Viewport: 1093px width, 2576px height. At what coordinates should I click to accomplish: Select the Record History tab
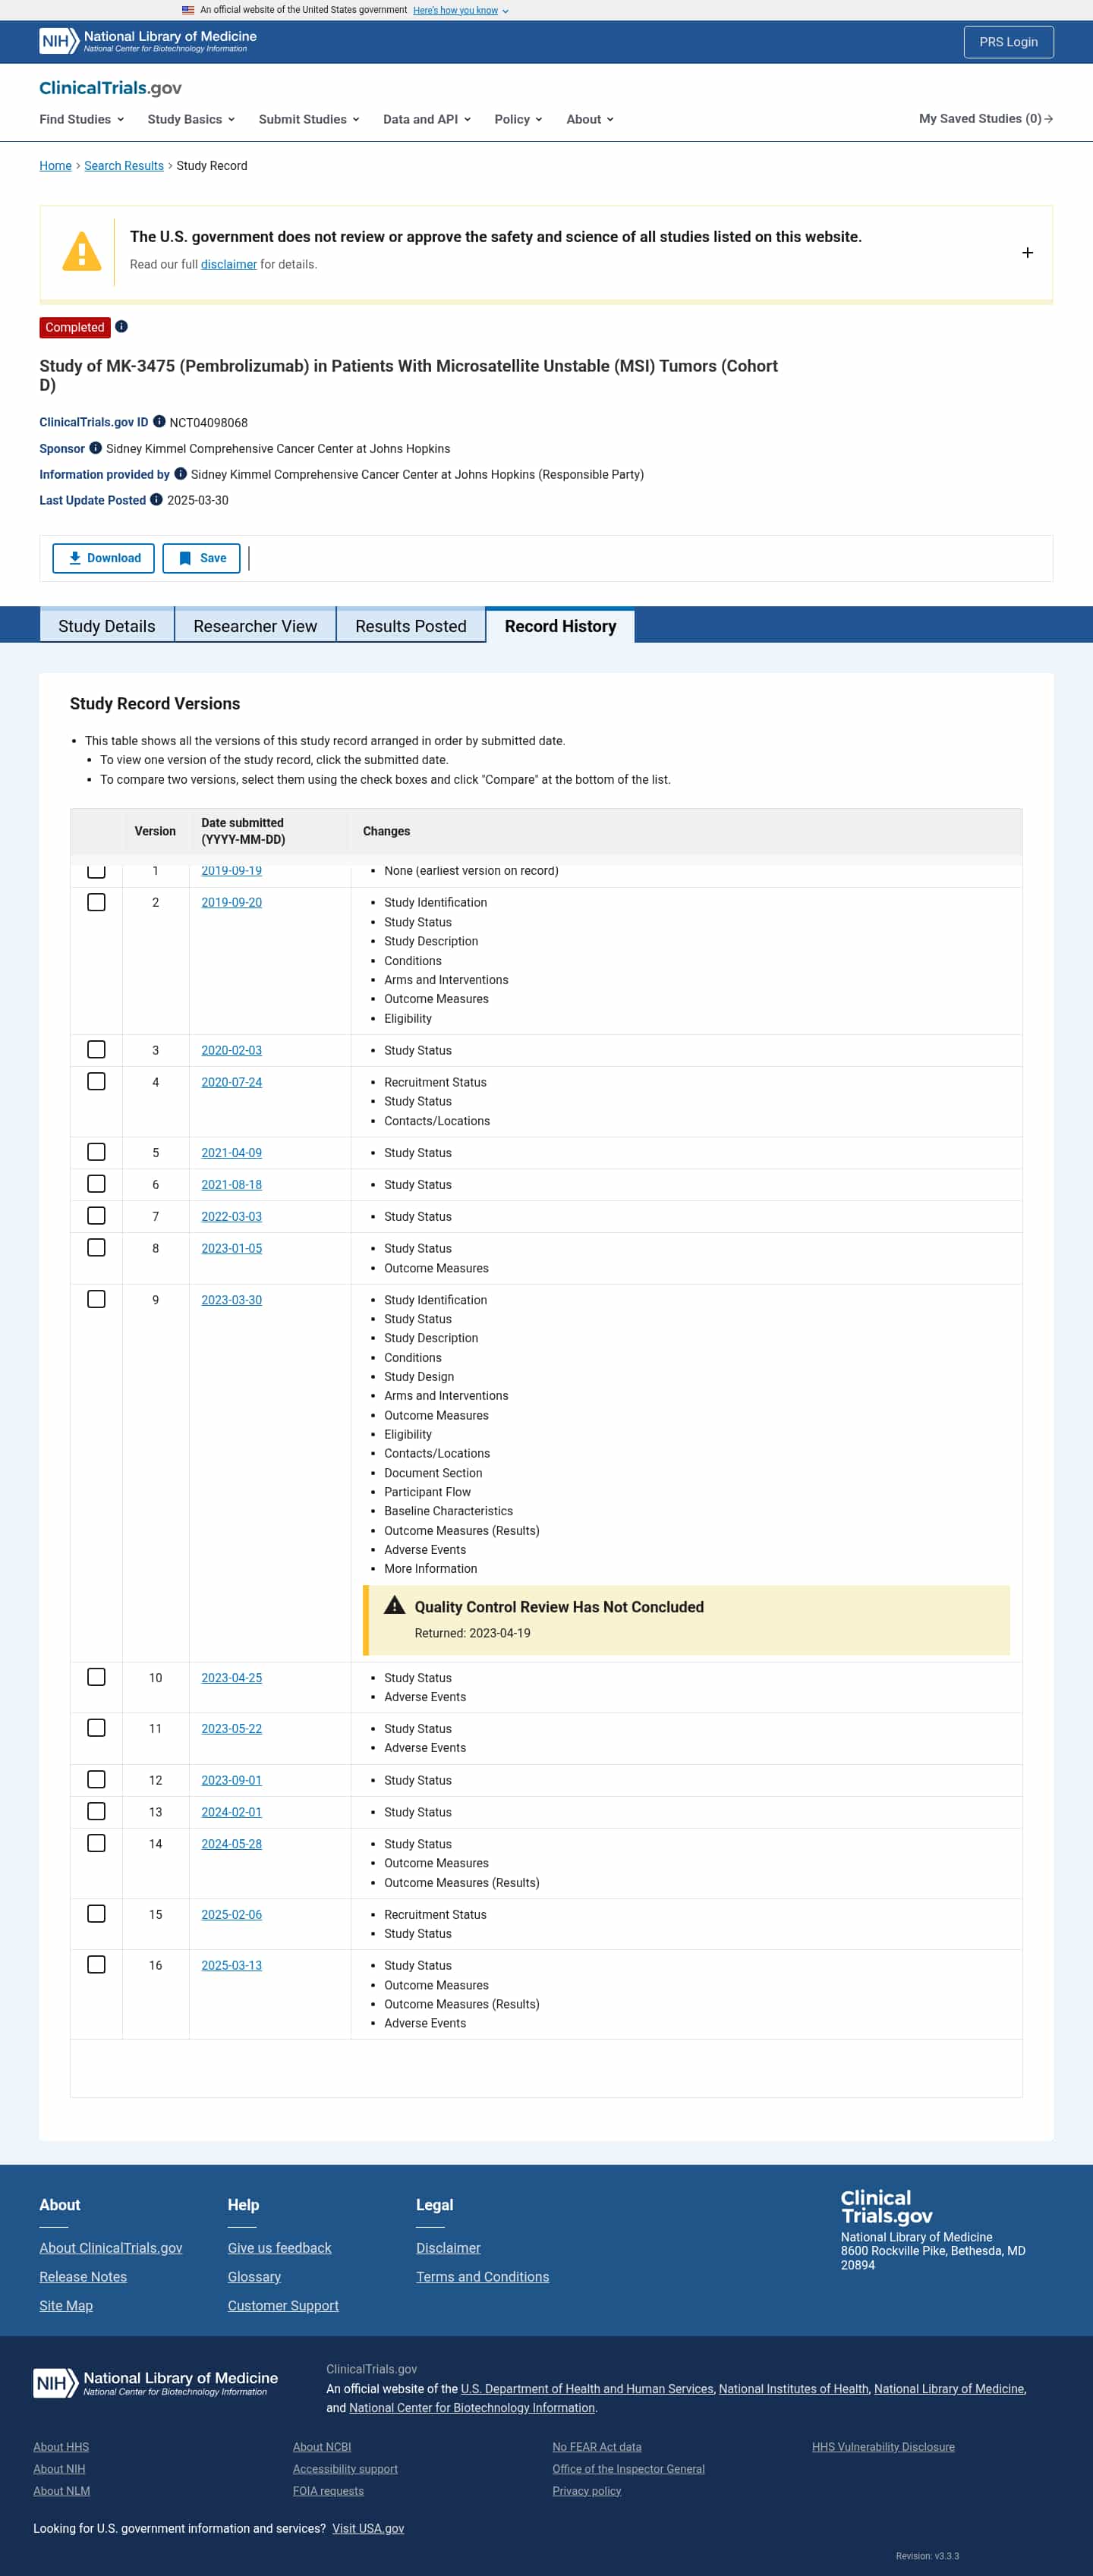560,626
